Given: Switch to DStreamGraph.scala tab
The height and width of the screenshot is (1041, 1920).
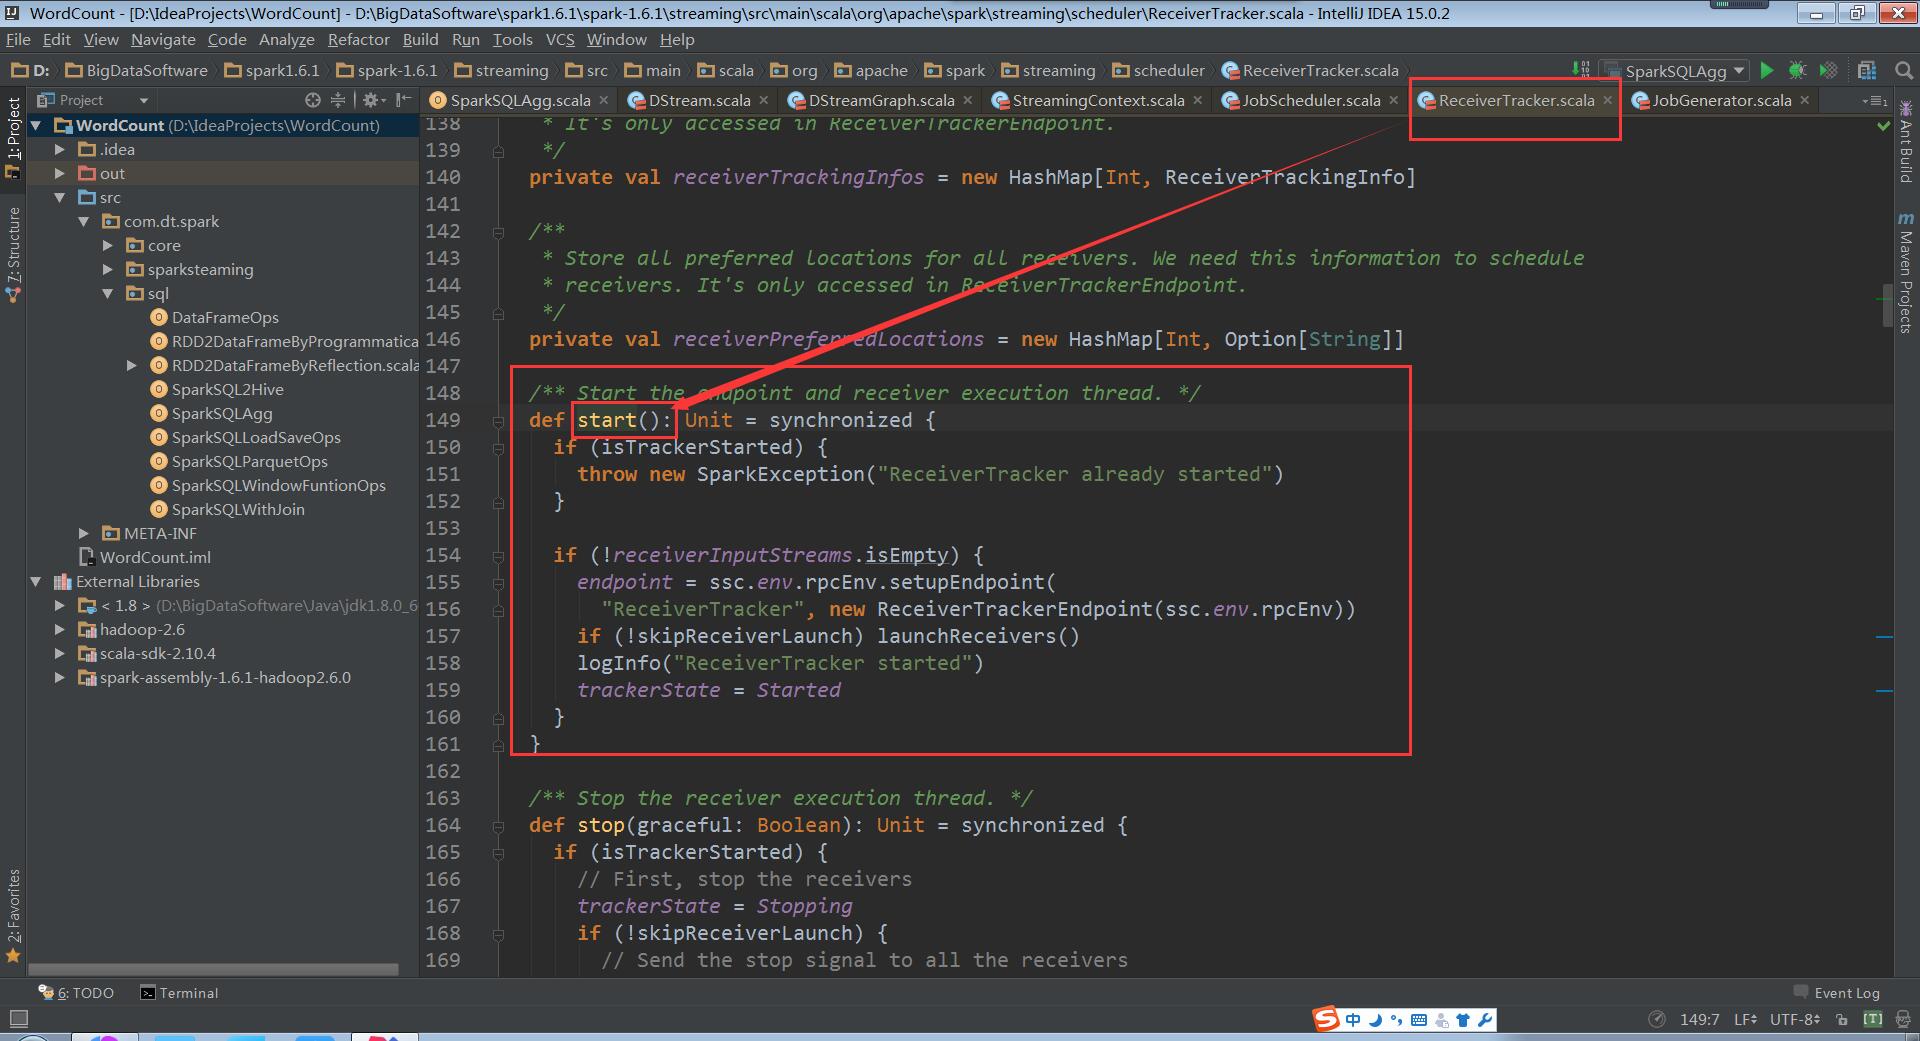Looking at the screenshot, I should click(x=880, y=100).
